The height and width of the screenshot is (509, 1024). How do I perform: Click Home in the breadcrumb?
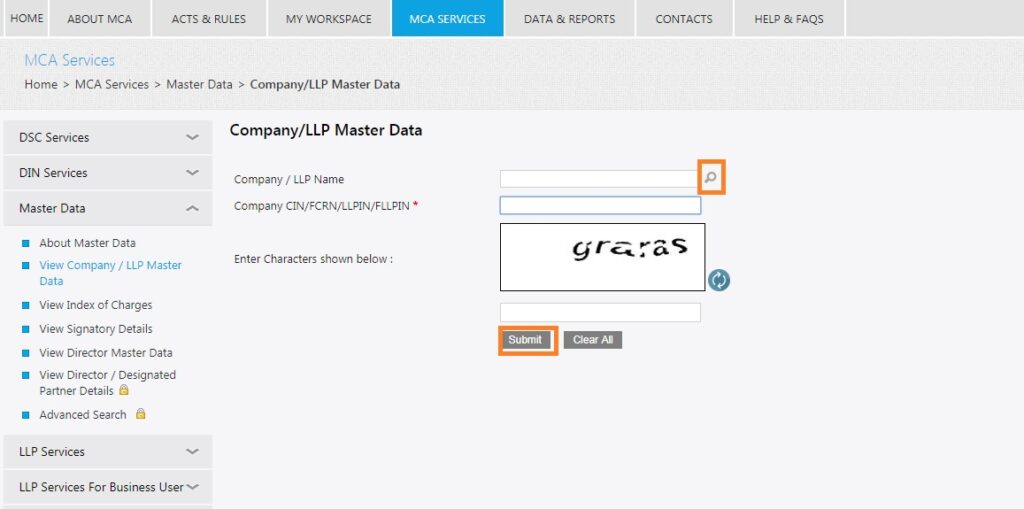coord(40,84)
